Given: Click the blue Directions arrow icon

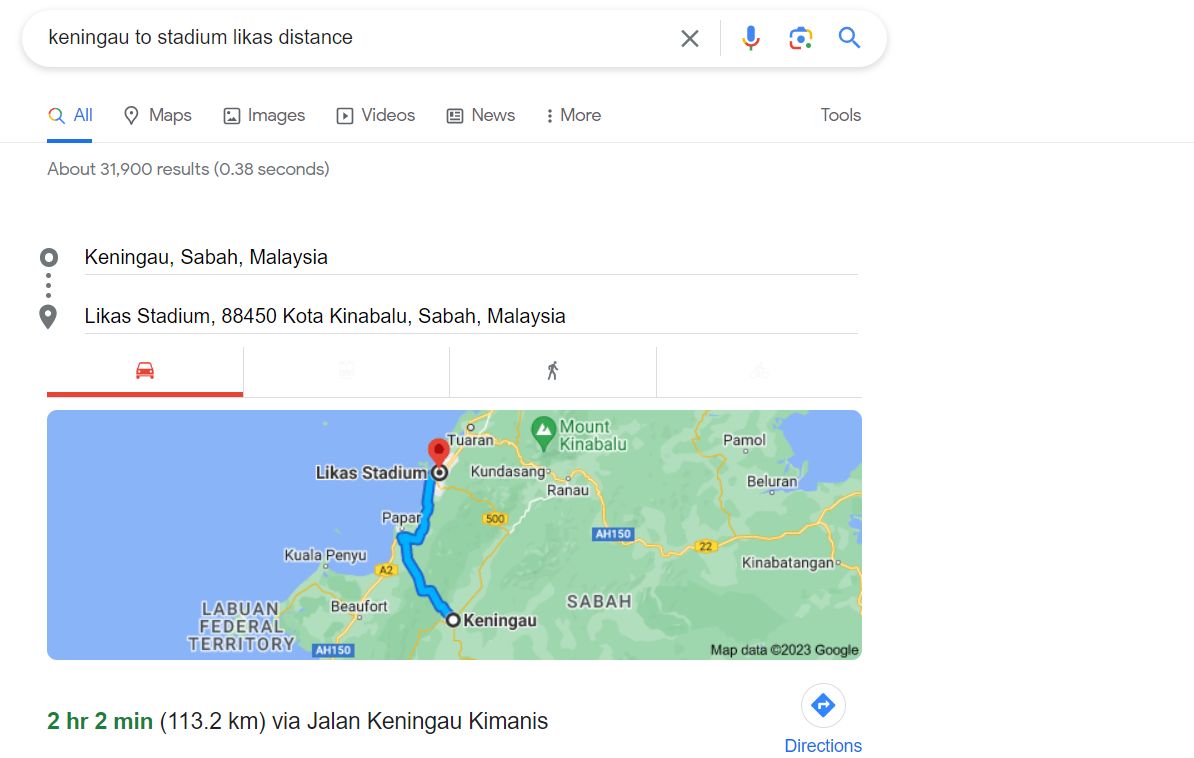Looking at the screenshot, I should coord(823,705).
